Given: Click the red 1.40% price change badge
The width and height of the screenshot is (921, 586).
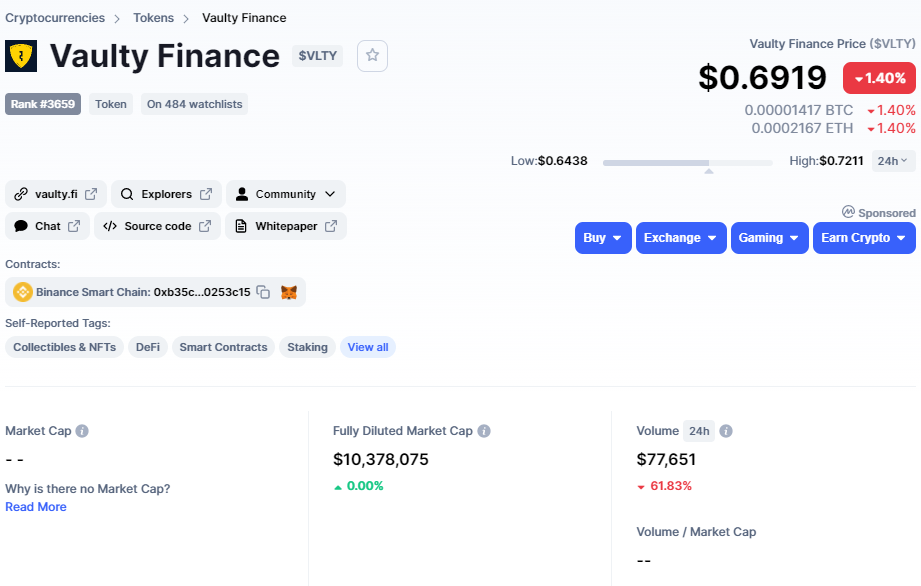Looking at the screenshot, I should [879, 78].
